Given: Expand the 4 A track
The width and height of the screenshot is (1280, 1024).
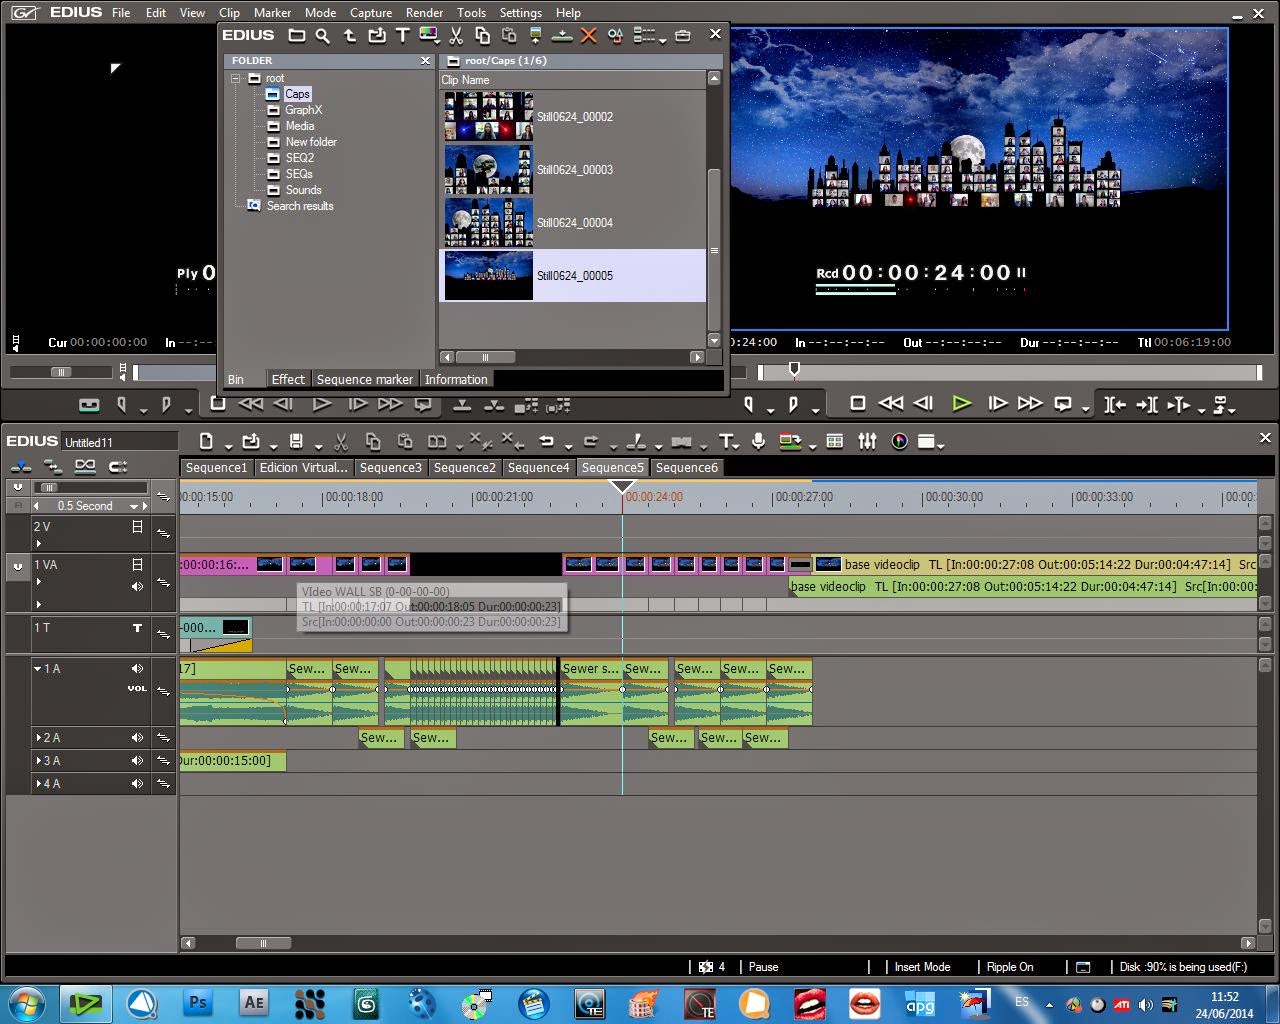Looking at the screenshot, I should pos(38,784).
